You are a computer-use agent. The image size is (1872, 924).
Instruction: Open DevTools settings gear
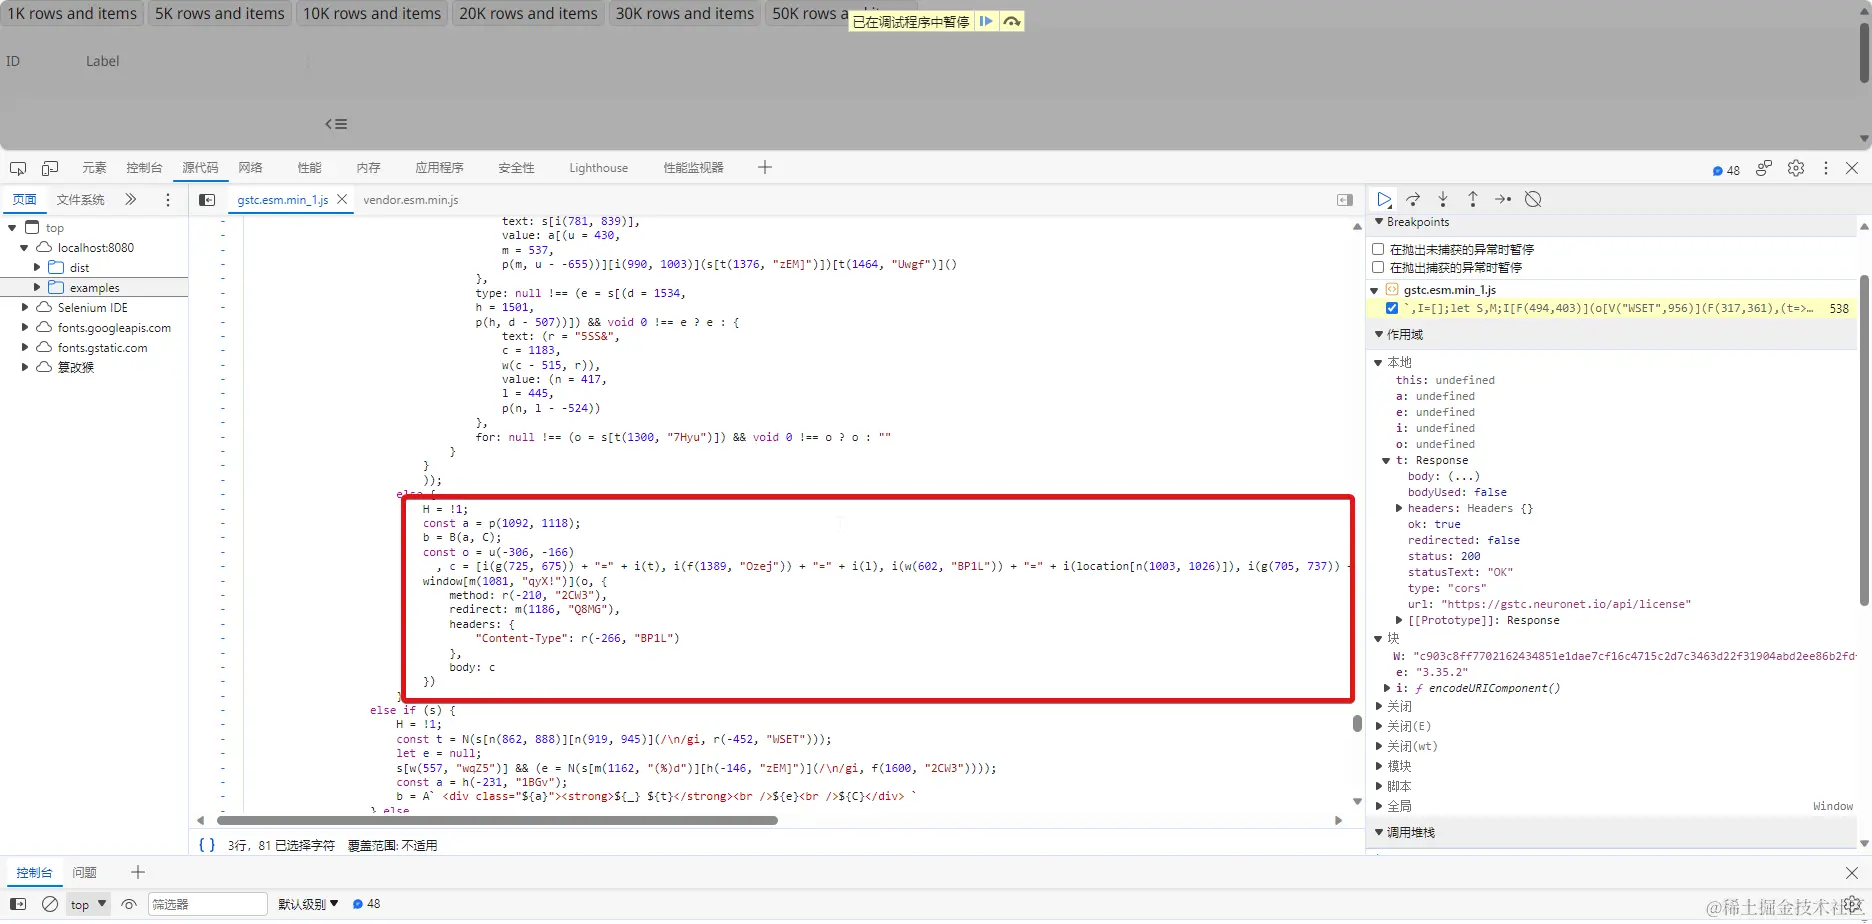point(1796,168)
